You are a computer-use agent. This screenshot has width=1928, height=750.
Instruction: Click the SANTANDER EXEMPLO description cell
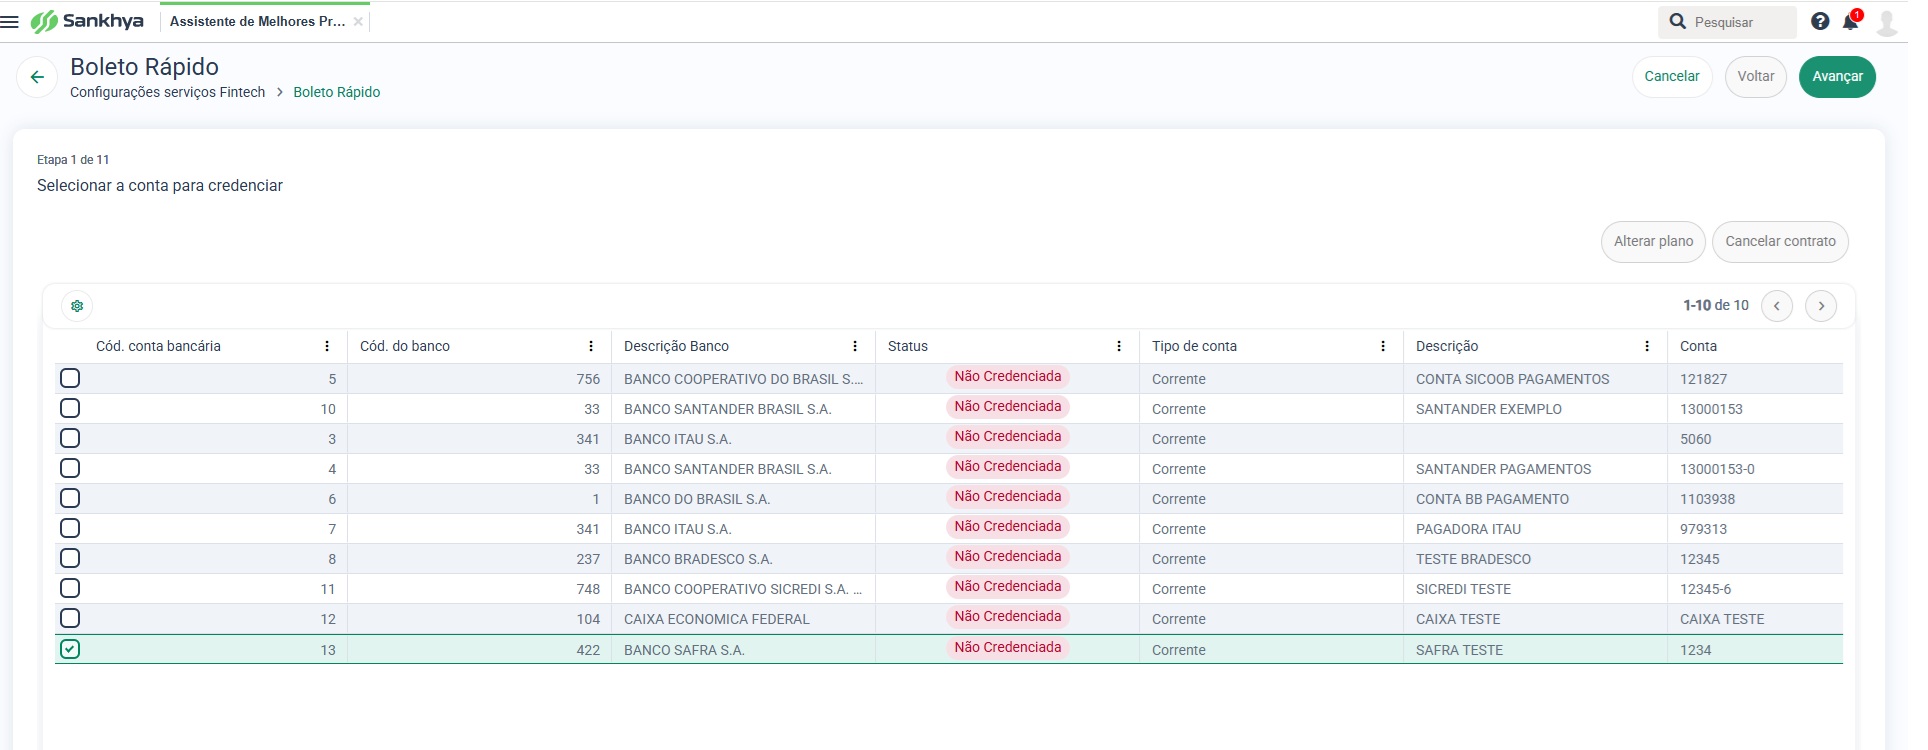(1535, 409)
